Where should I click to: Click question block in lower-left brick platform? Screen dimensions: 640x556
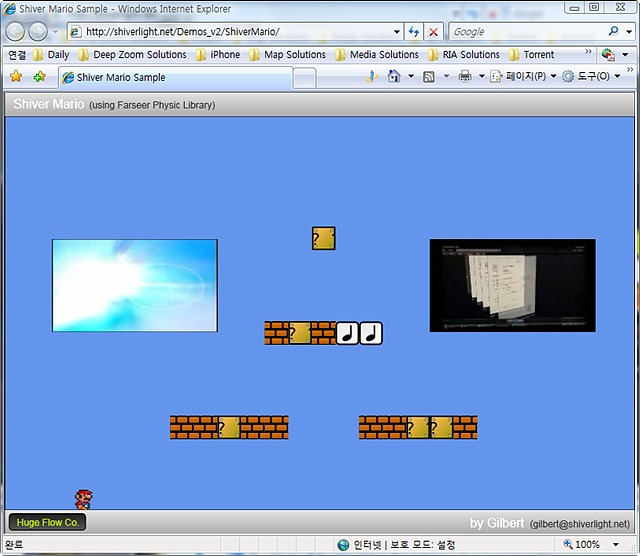pos(229,427)
